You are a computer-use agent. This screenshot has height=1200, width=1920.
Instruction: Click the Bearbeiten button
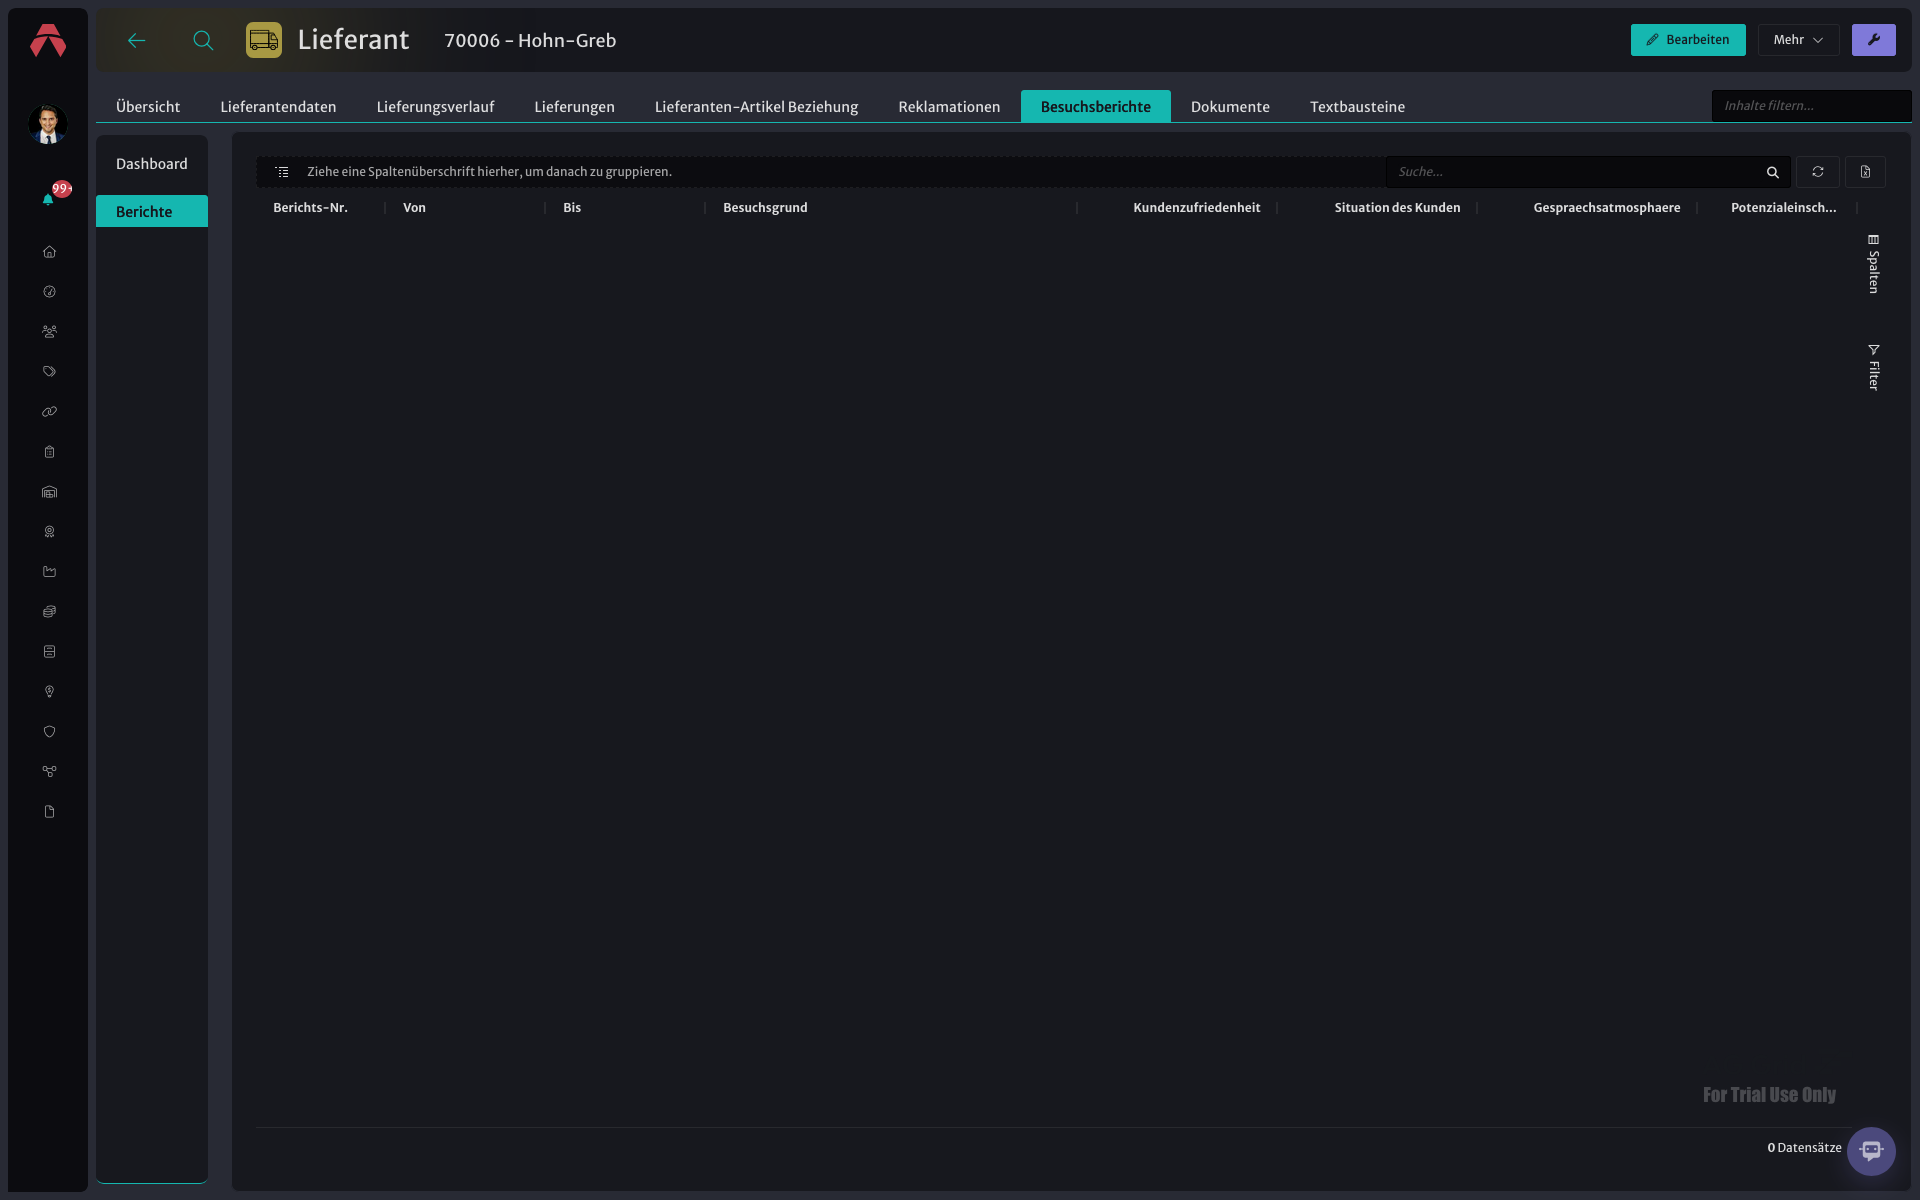[x=1688, y=40]
